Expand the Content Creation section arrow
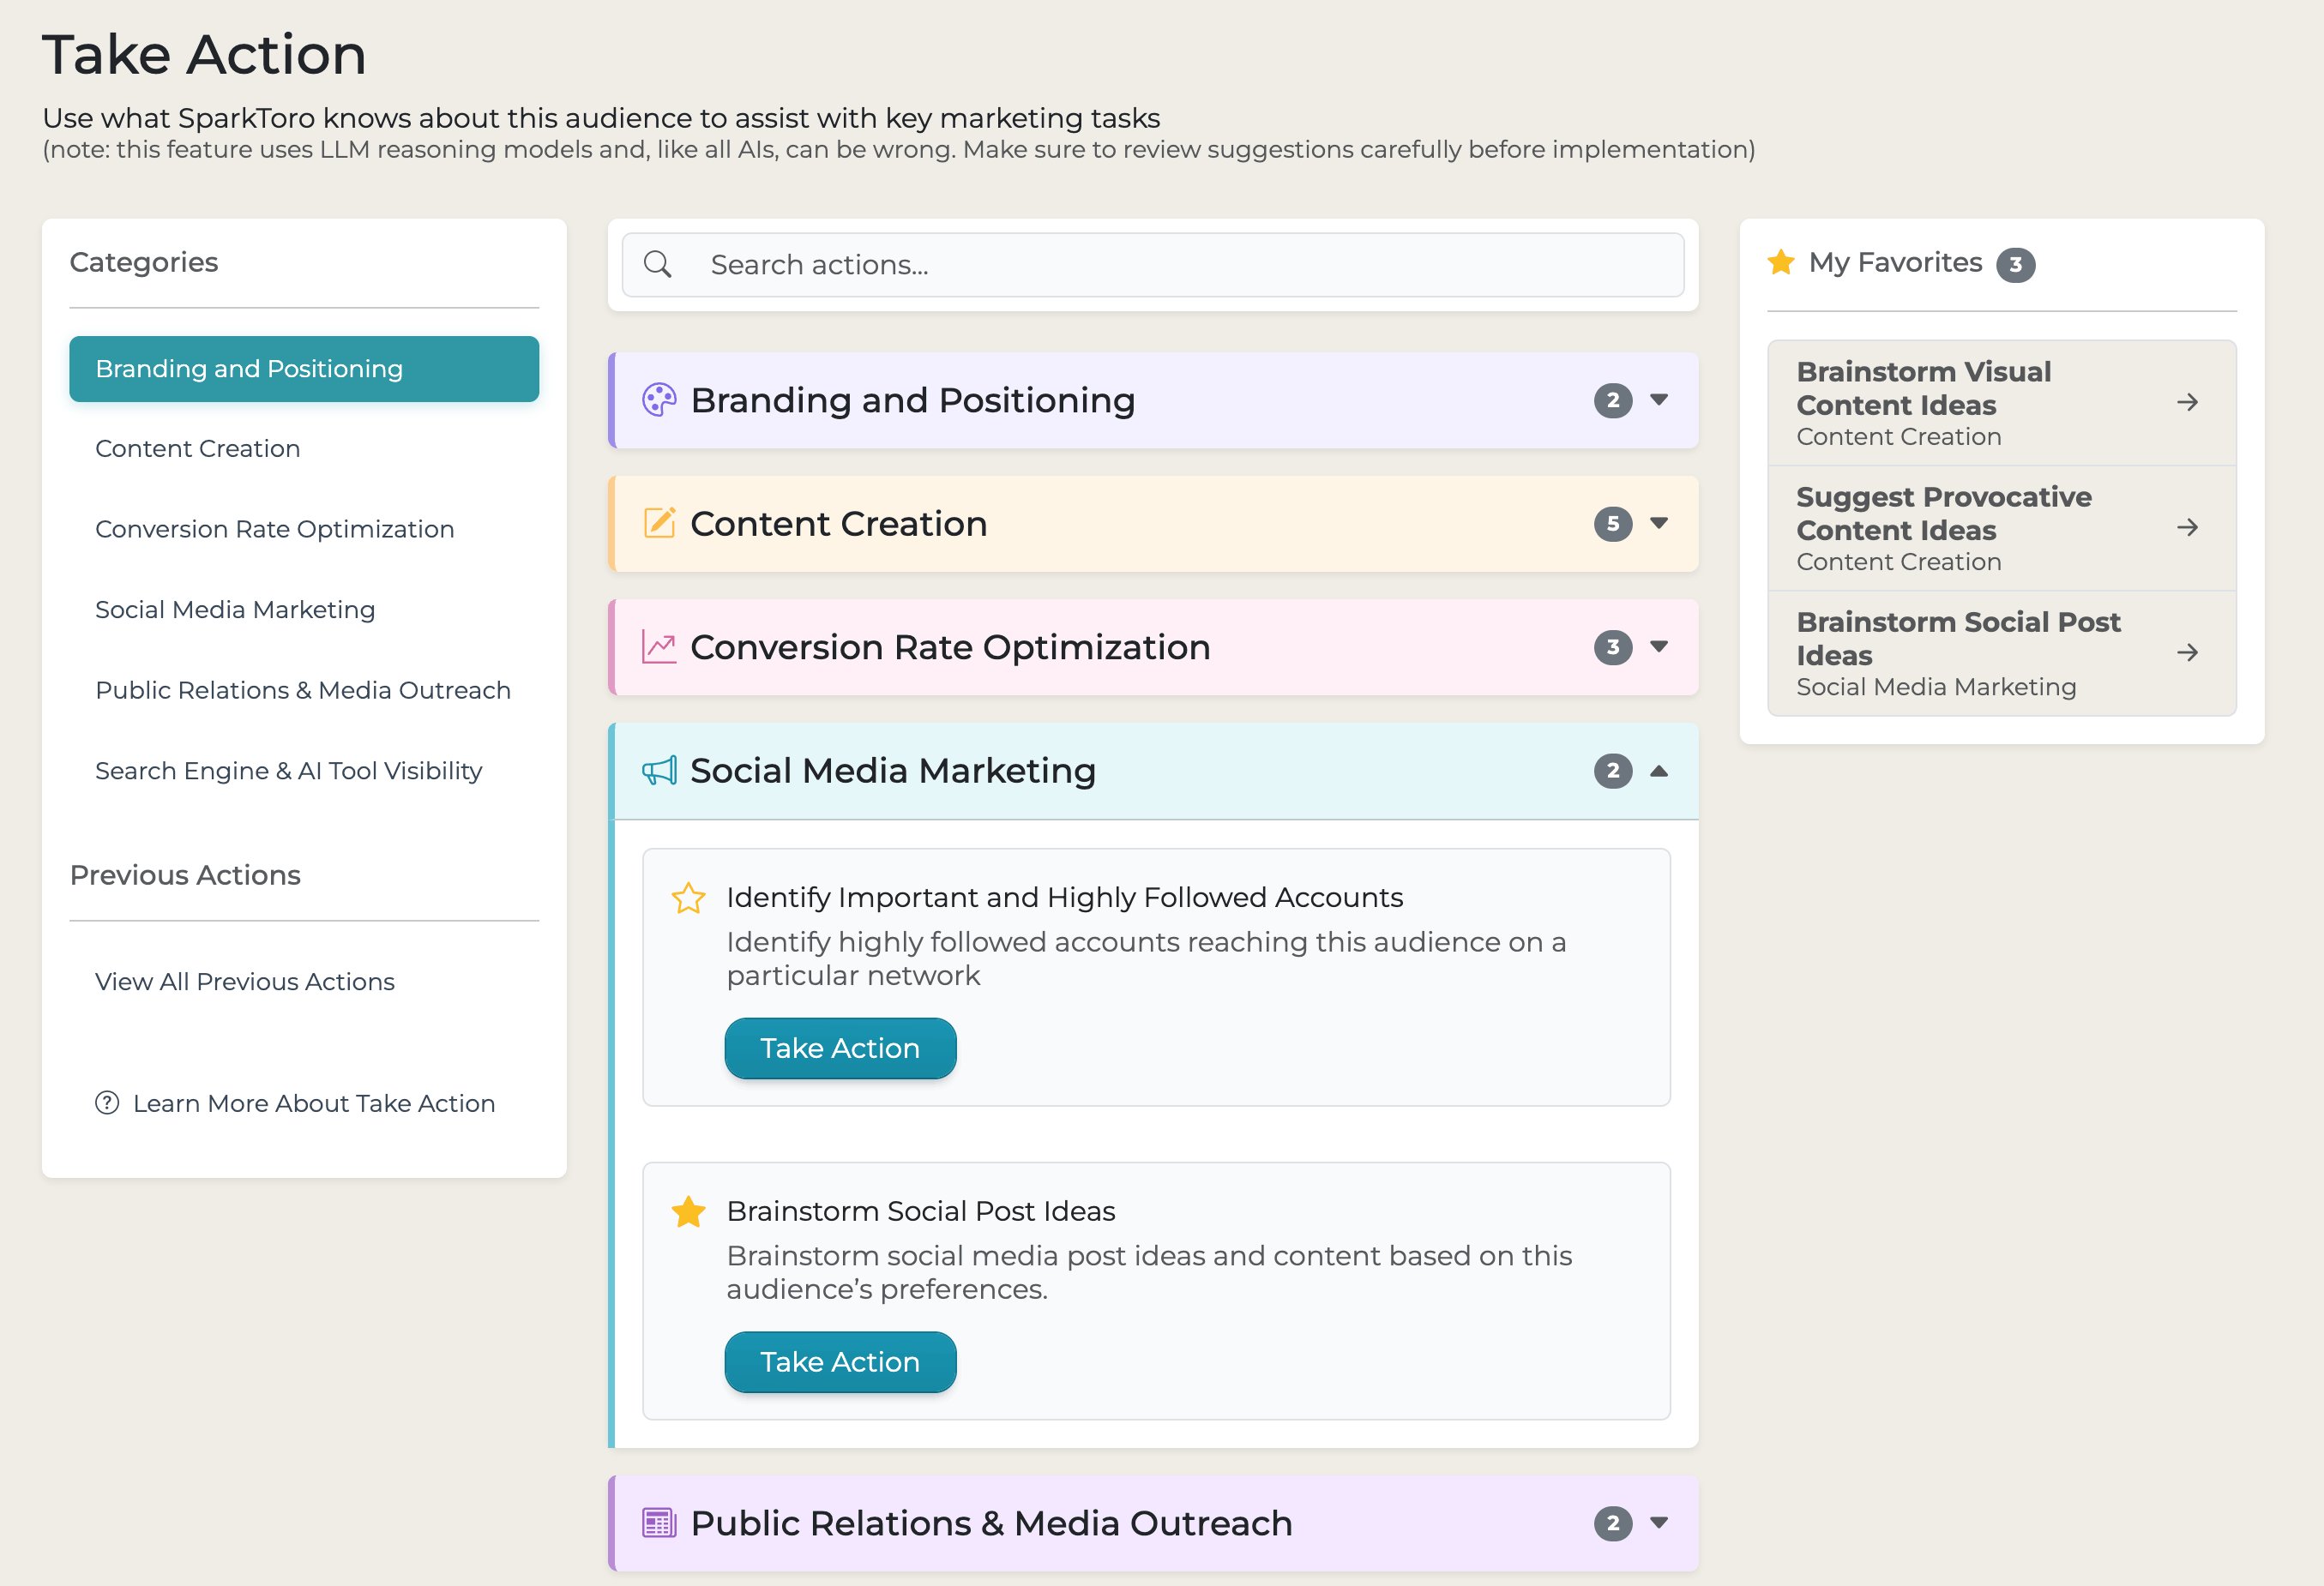Screen dimensions: 2324x1586 [1659, 523]
